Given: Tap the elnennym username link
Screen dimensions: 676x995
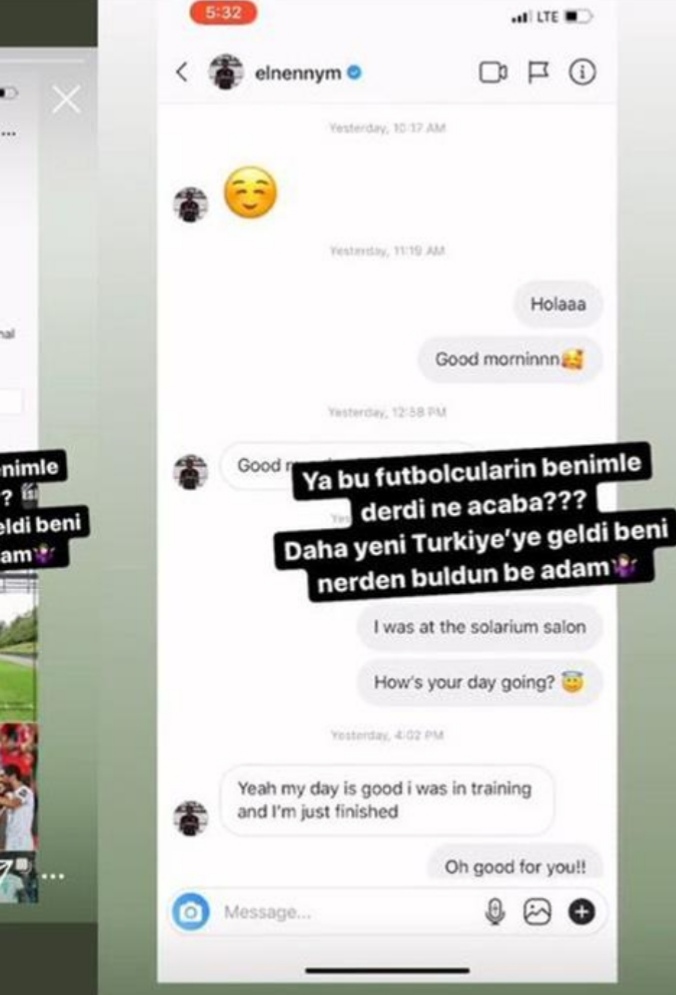Looking at the screenshot, I should click(298, 74).
